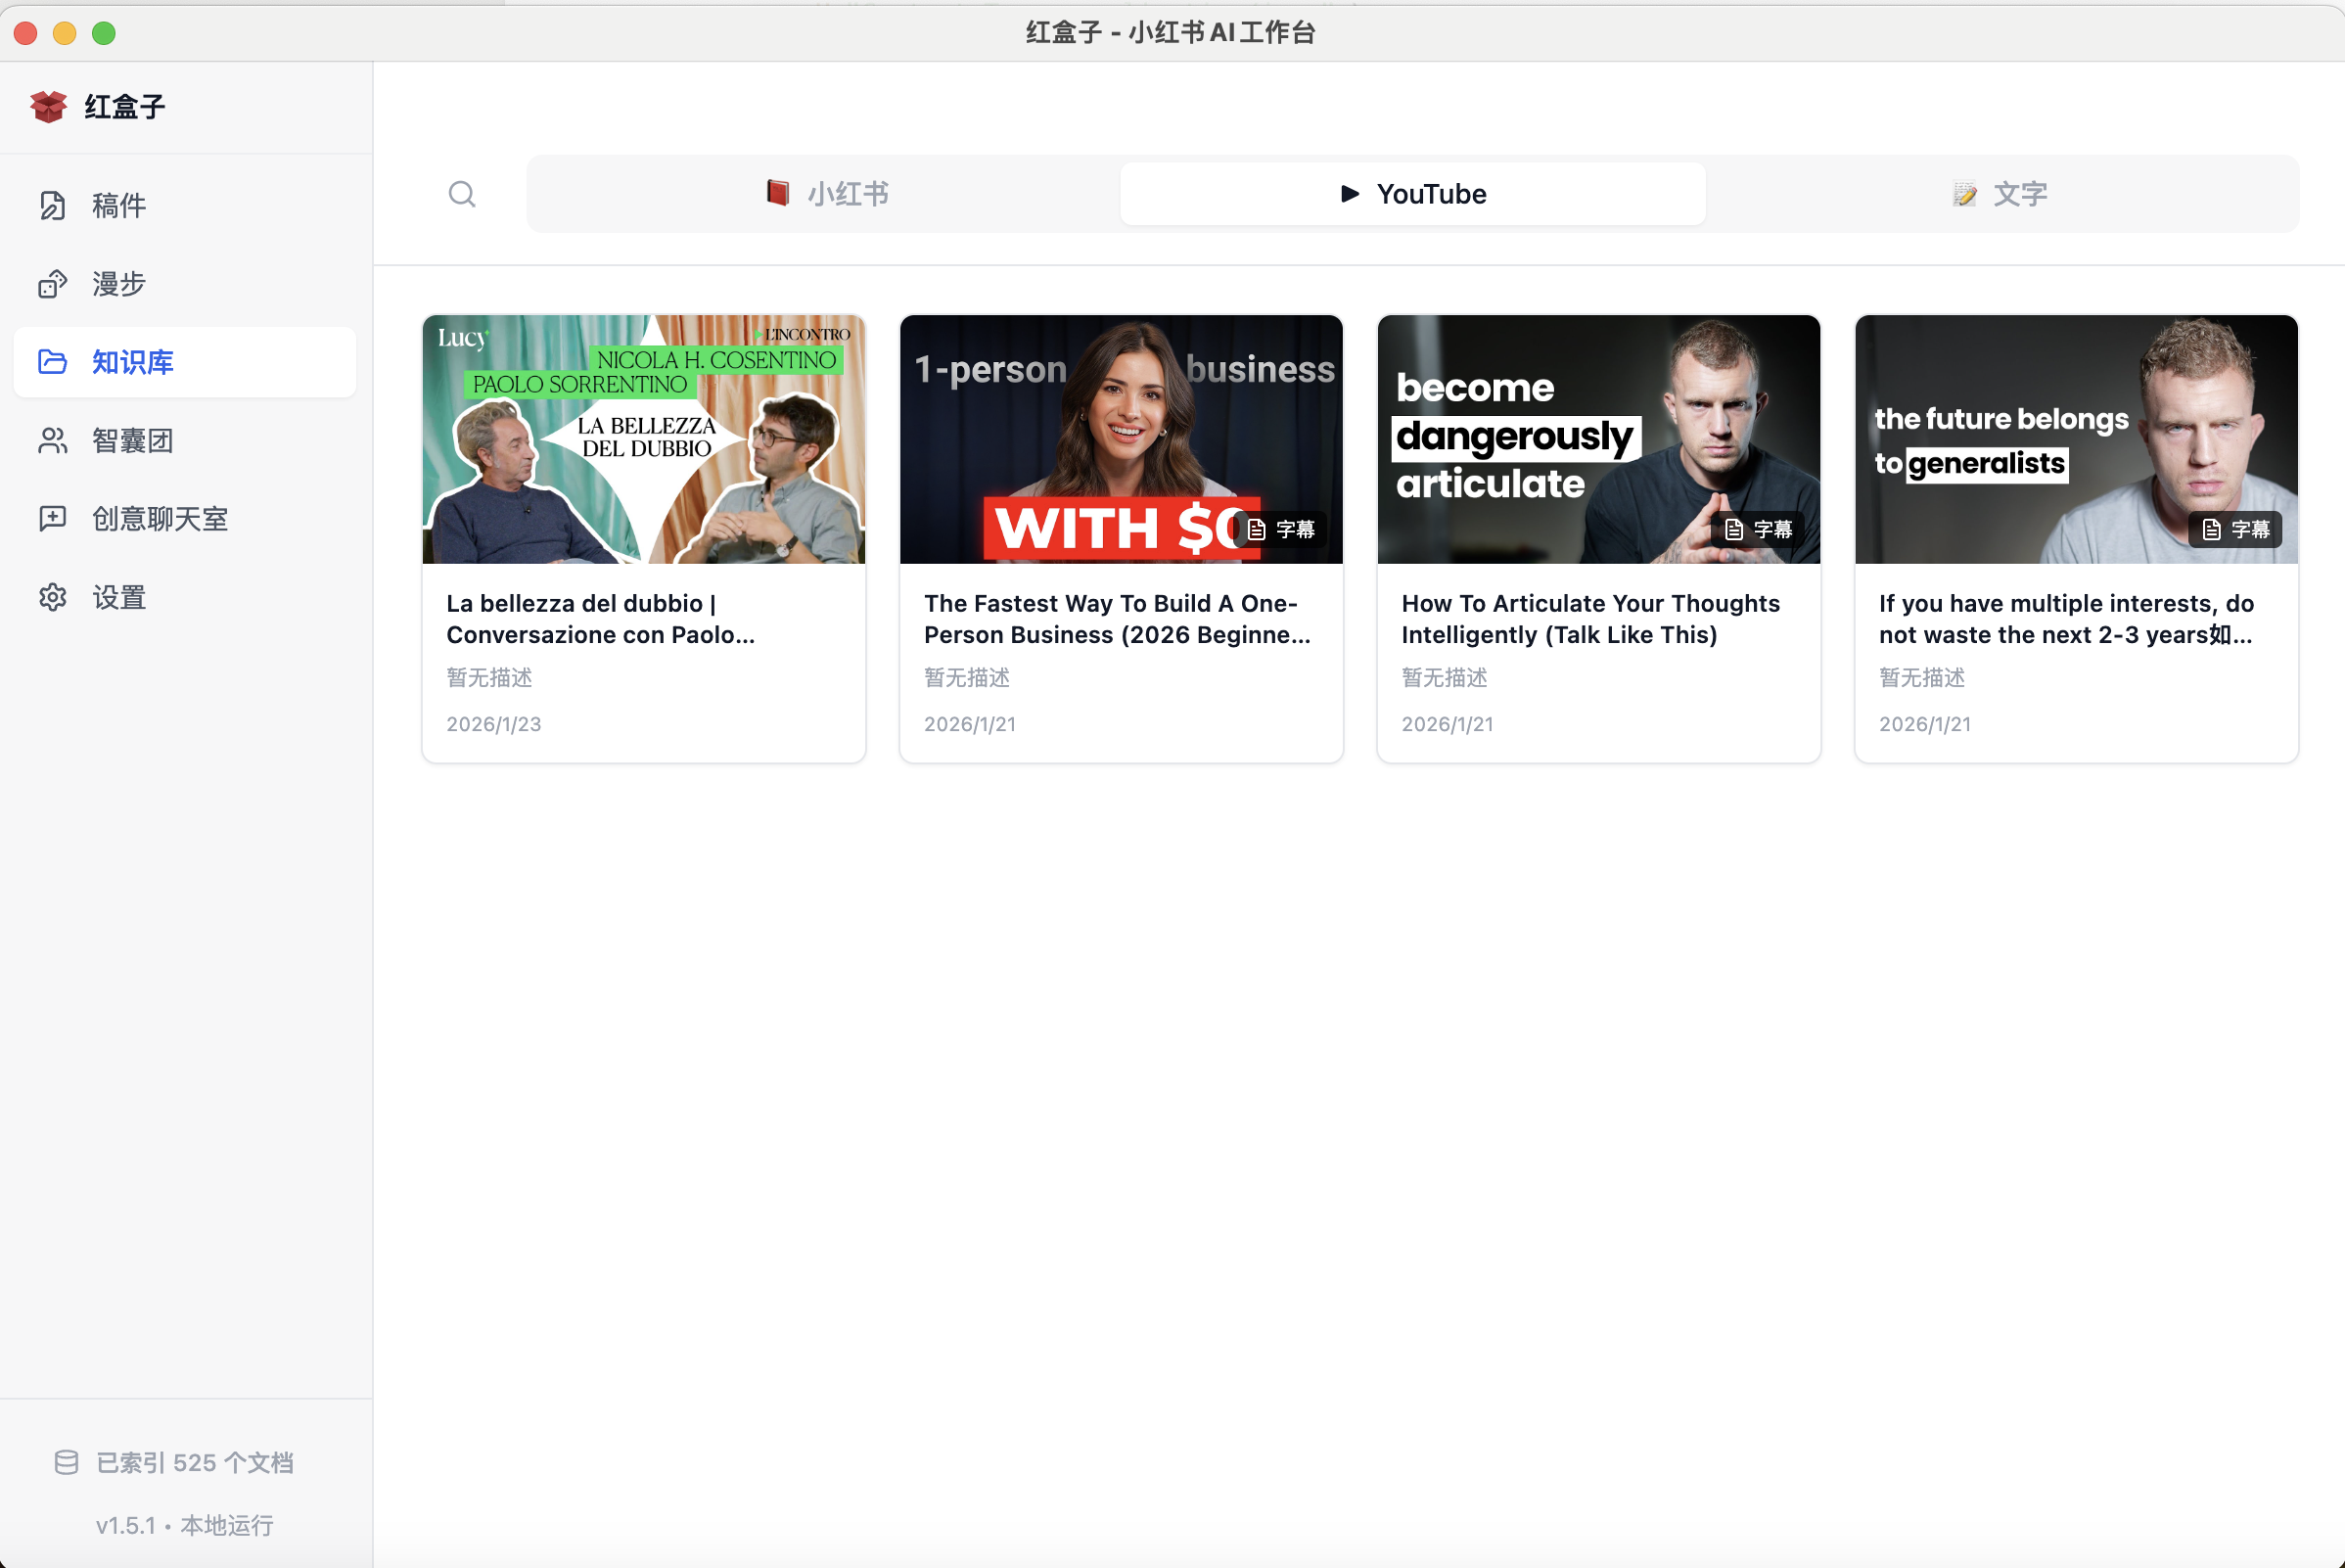Click the database icon beside 已索引 525

coord(66,1462)
